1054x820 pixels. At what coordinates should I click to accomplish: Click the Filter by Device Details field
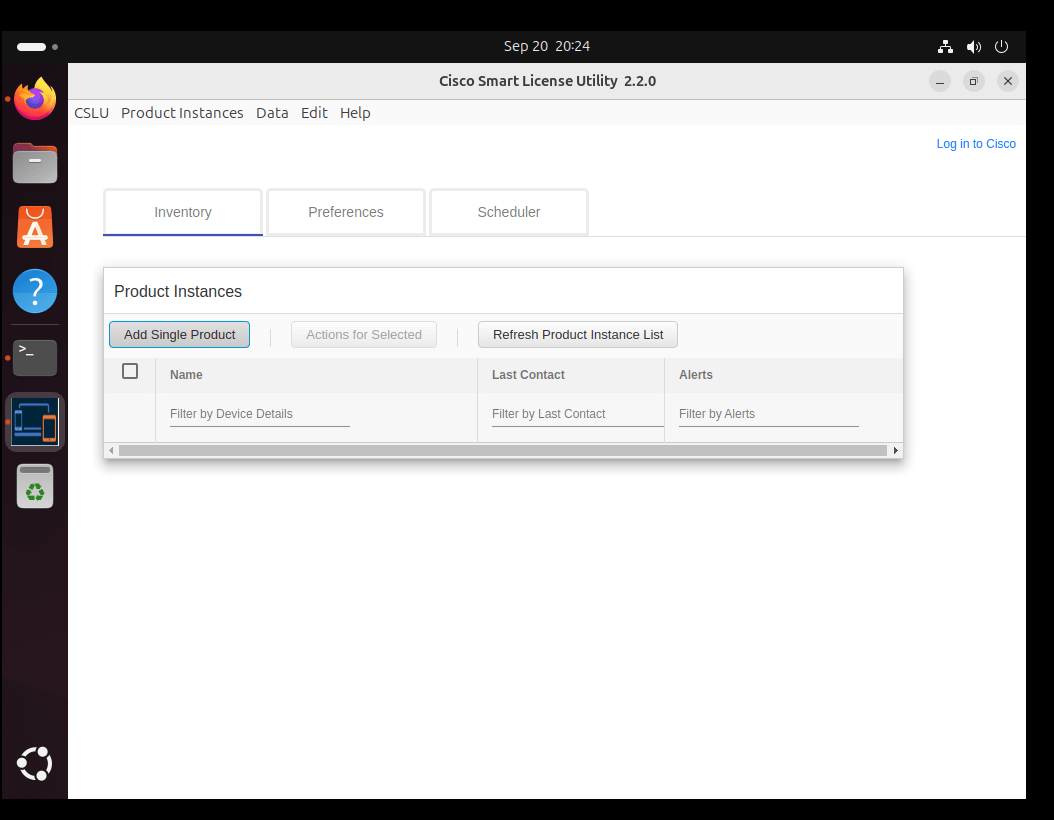coord(259,414)
